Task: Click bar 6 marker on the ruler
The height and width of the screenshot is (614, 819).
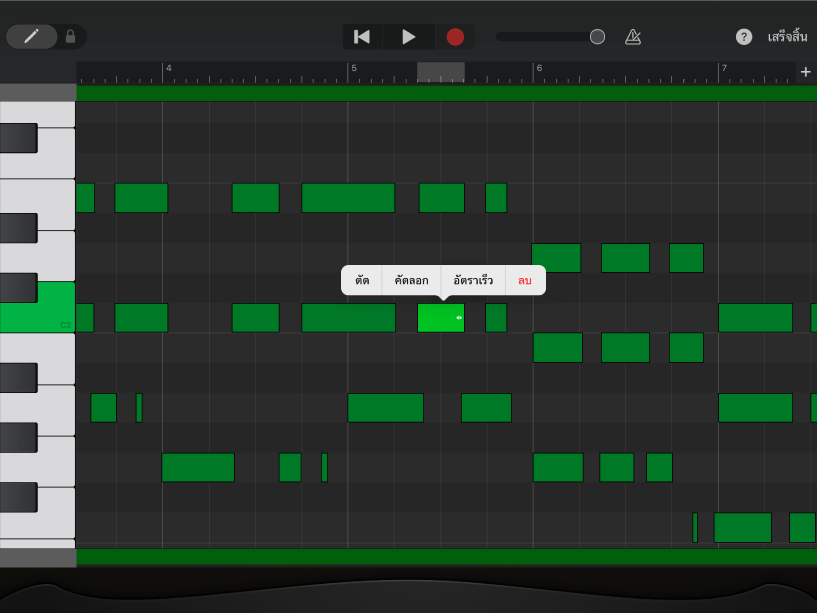Action: click(539, 68)
